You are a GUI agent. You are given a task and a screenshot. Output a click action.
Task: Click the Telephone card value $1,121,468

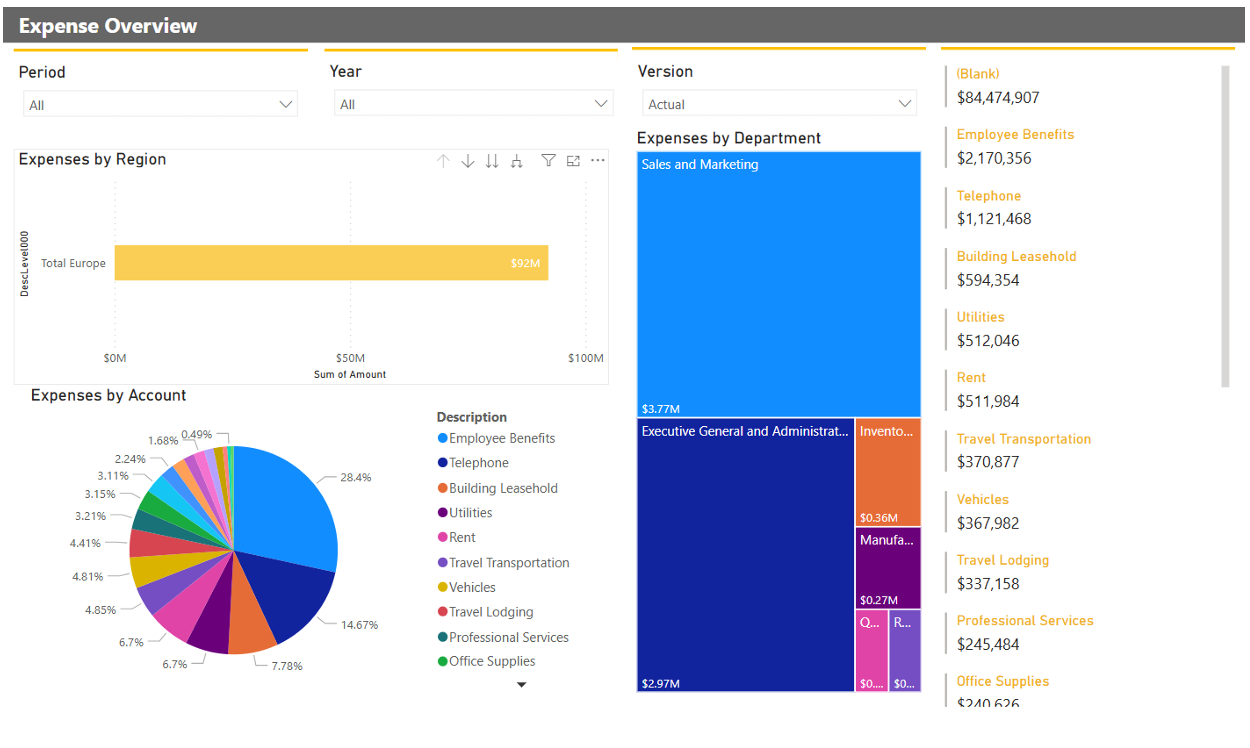pos(994,219)
